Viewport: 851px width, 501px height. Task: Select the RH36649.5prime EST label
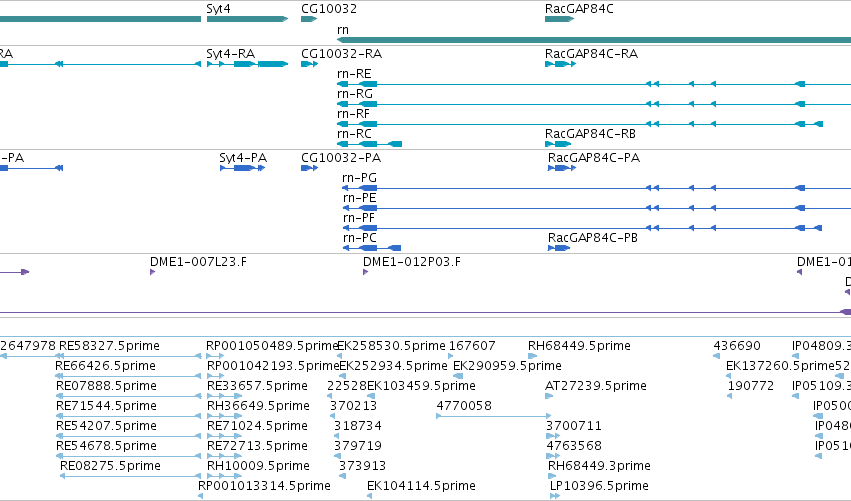coord(258,406)
